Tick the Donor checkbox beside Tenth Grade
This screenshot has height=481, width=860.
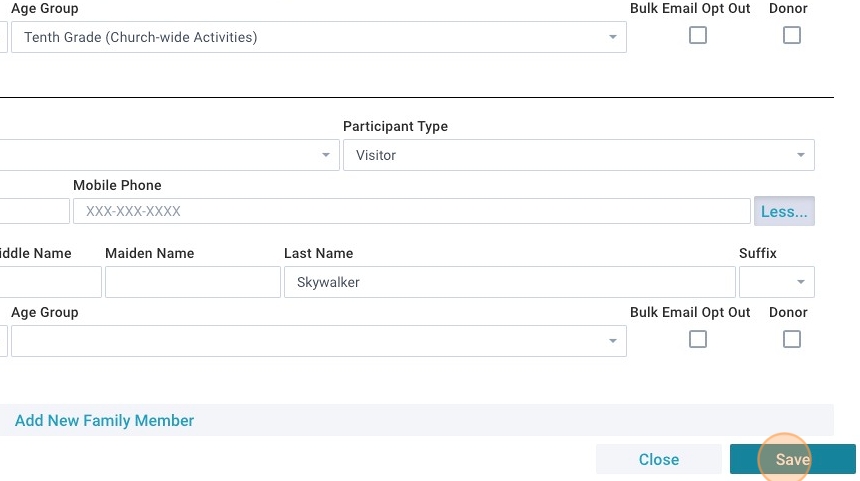(x=792, y=35)
